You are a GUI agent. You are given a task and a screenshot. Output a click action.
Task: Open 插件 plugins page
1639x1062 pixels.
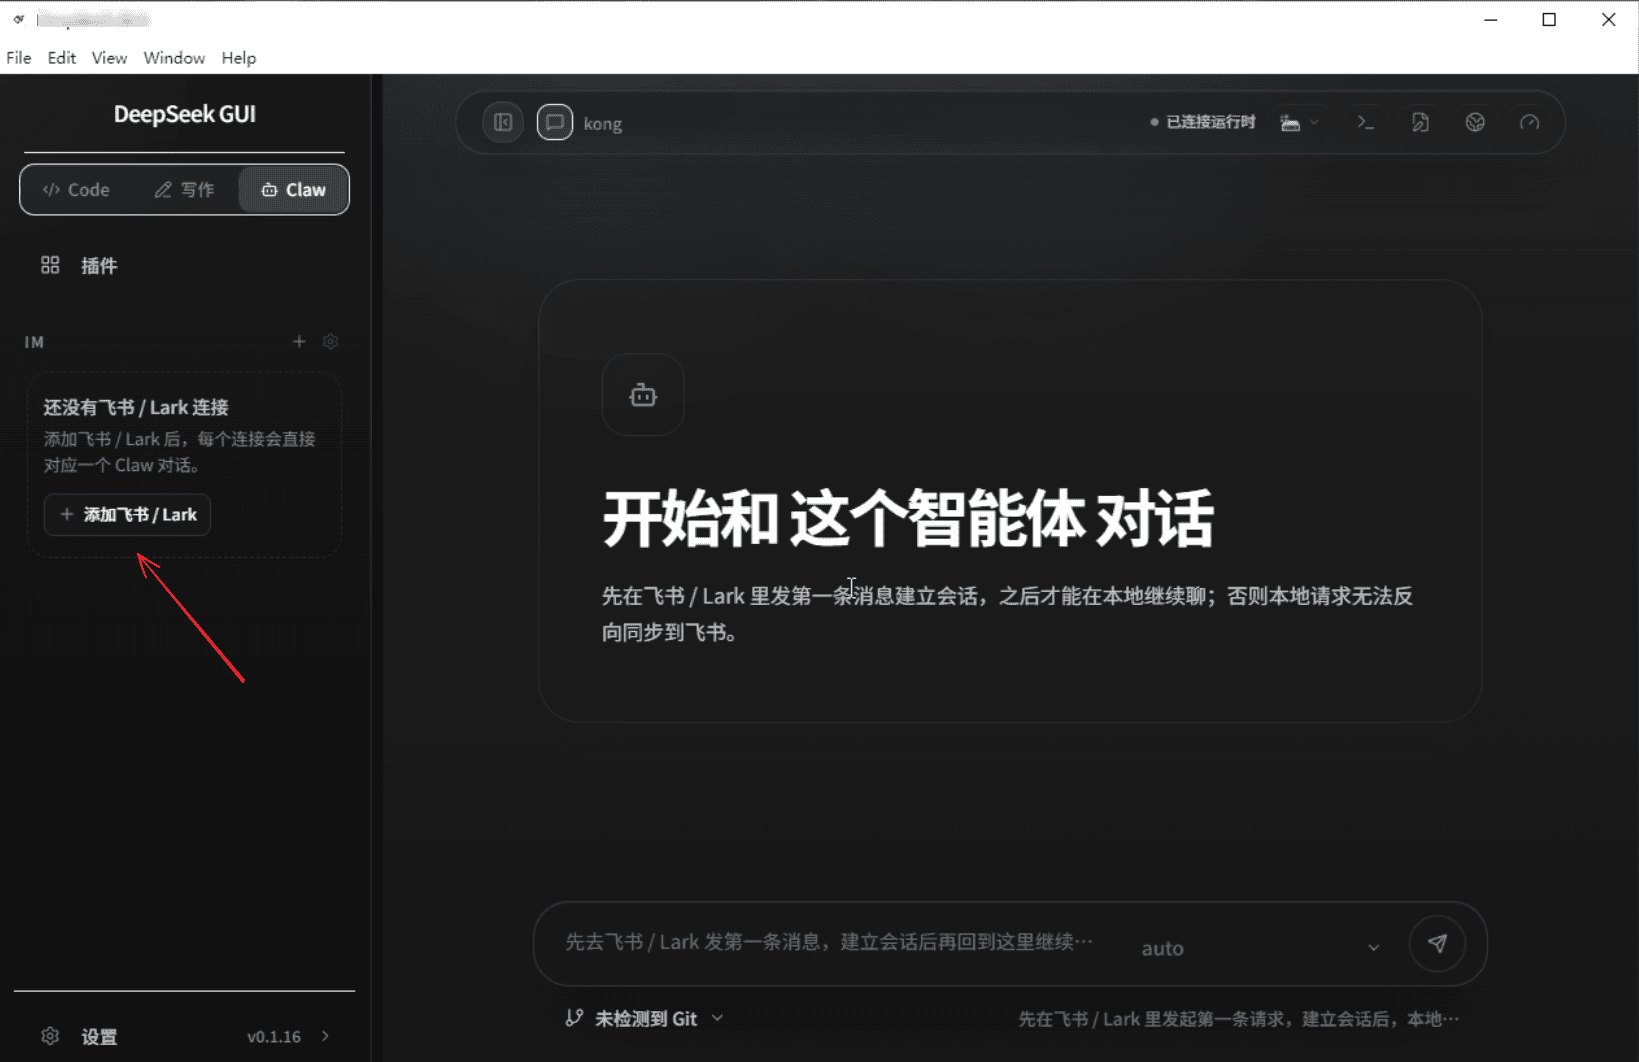pyautogui.click(x=99, y=265)
